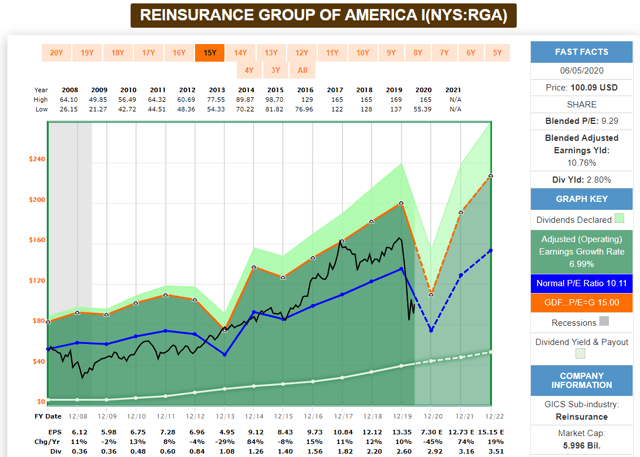Click the EPS estimate 15.15 E
Image resolution: width=640 pixels, height=457 pixels.
(x=491, y=432)
